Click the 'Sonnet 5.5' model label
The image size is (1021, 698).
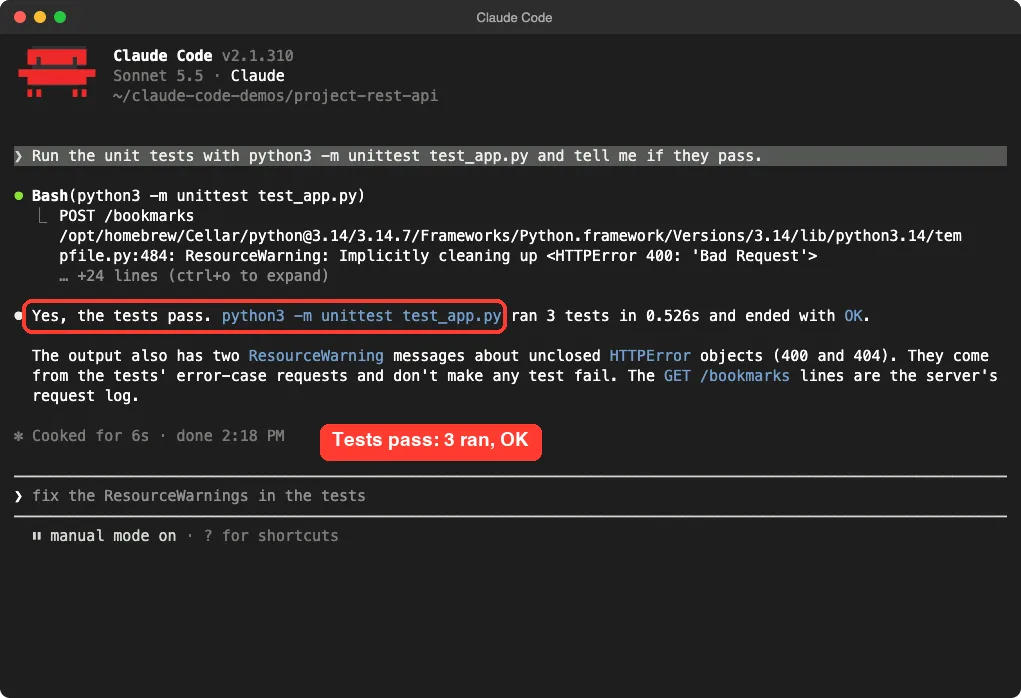[158, 76]
